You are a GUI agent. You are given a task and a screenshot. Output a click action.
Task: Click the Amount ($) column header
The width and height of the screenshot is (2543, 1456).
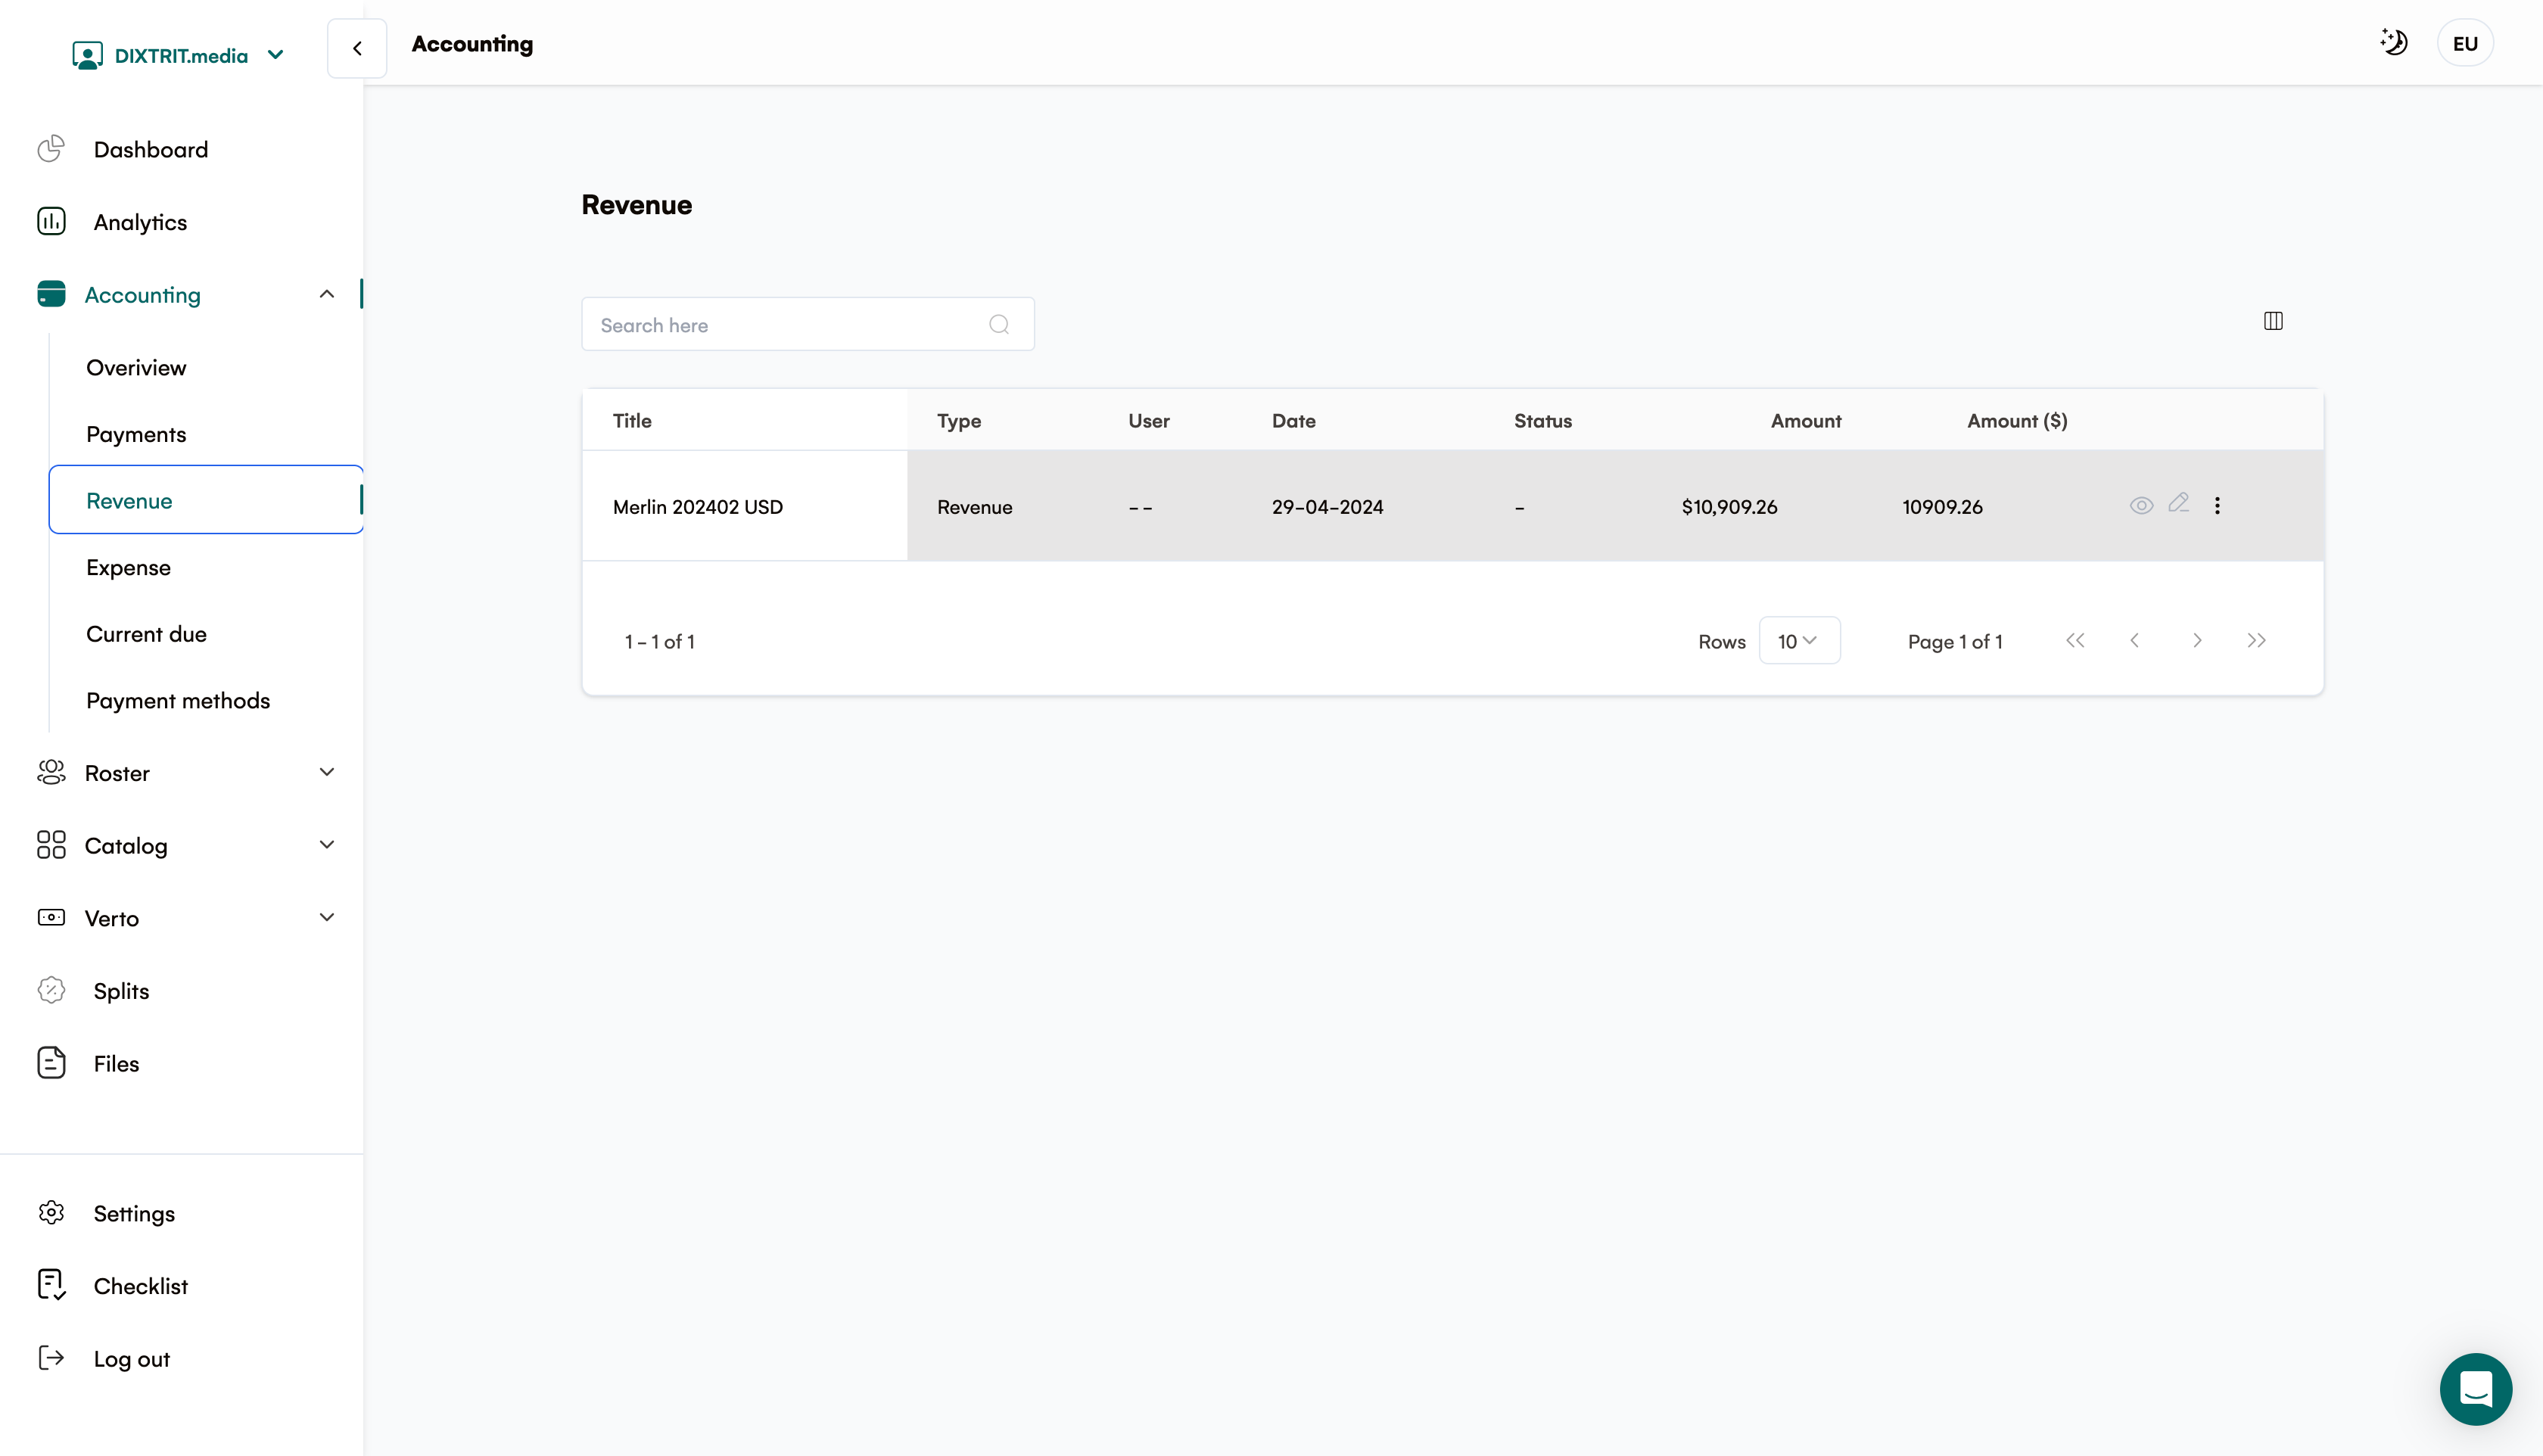(2017, 421)
